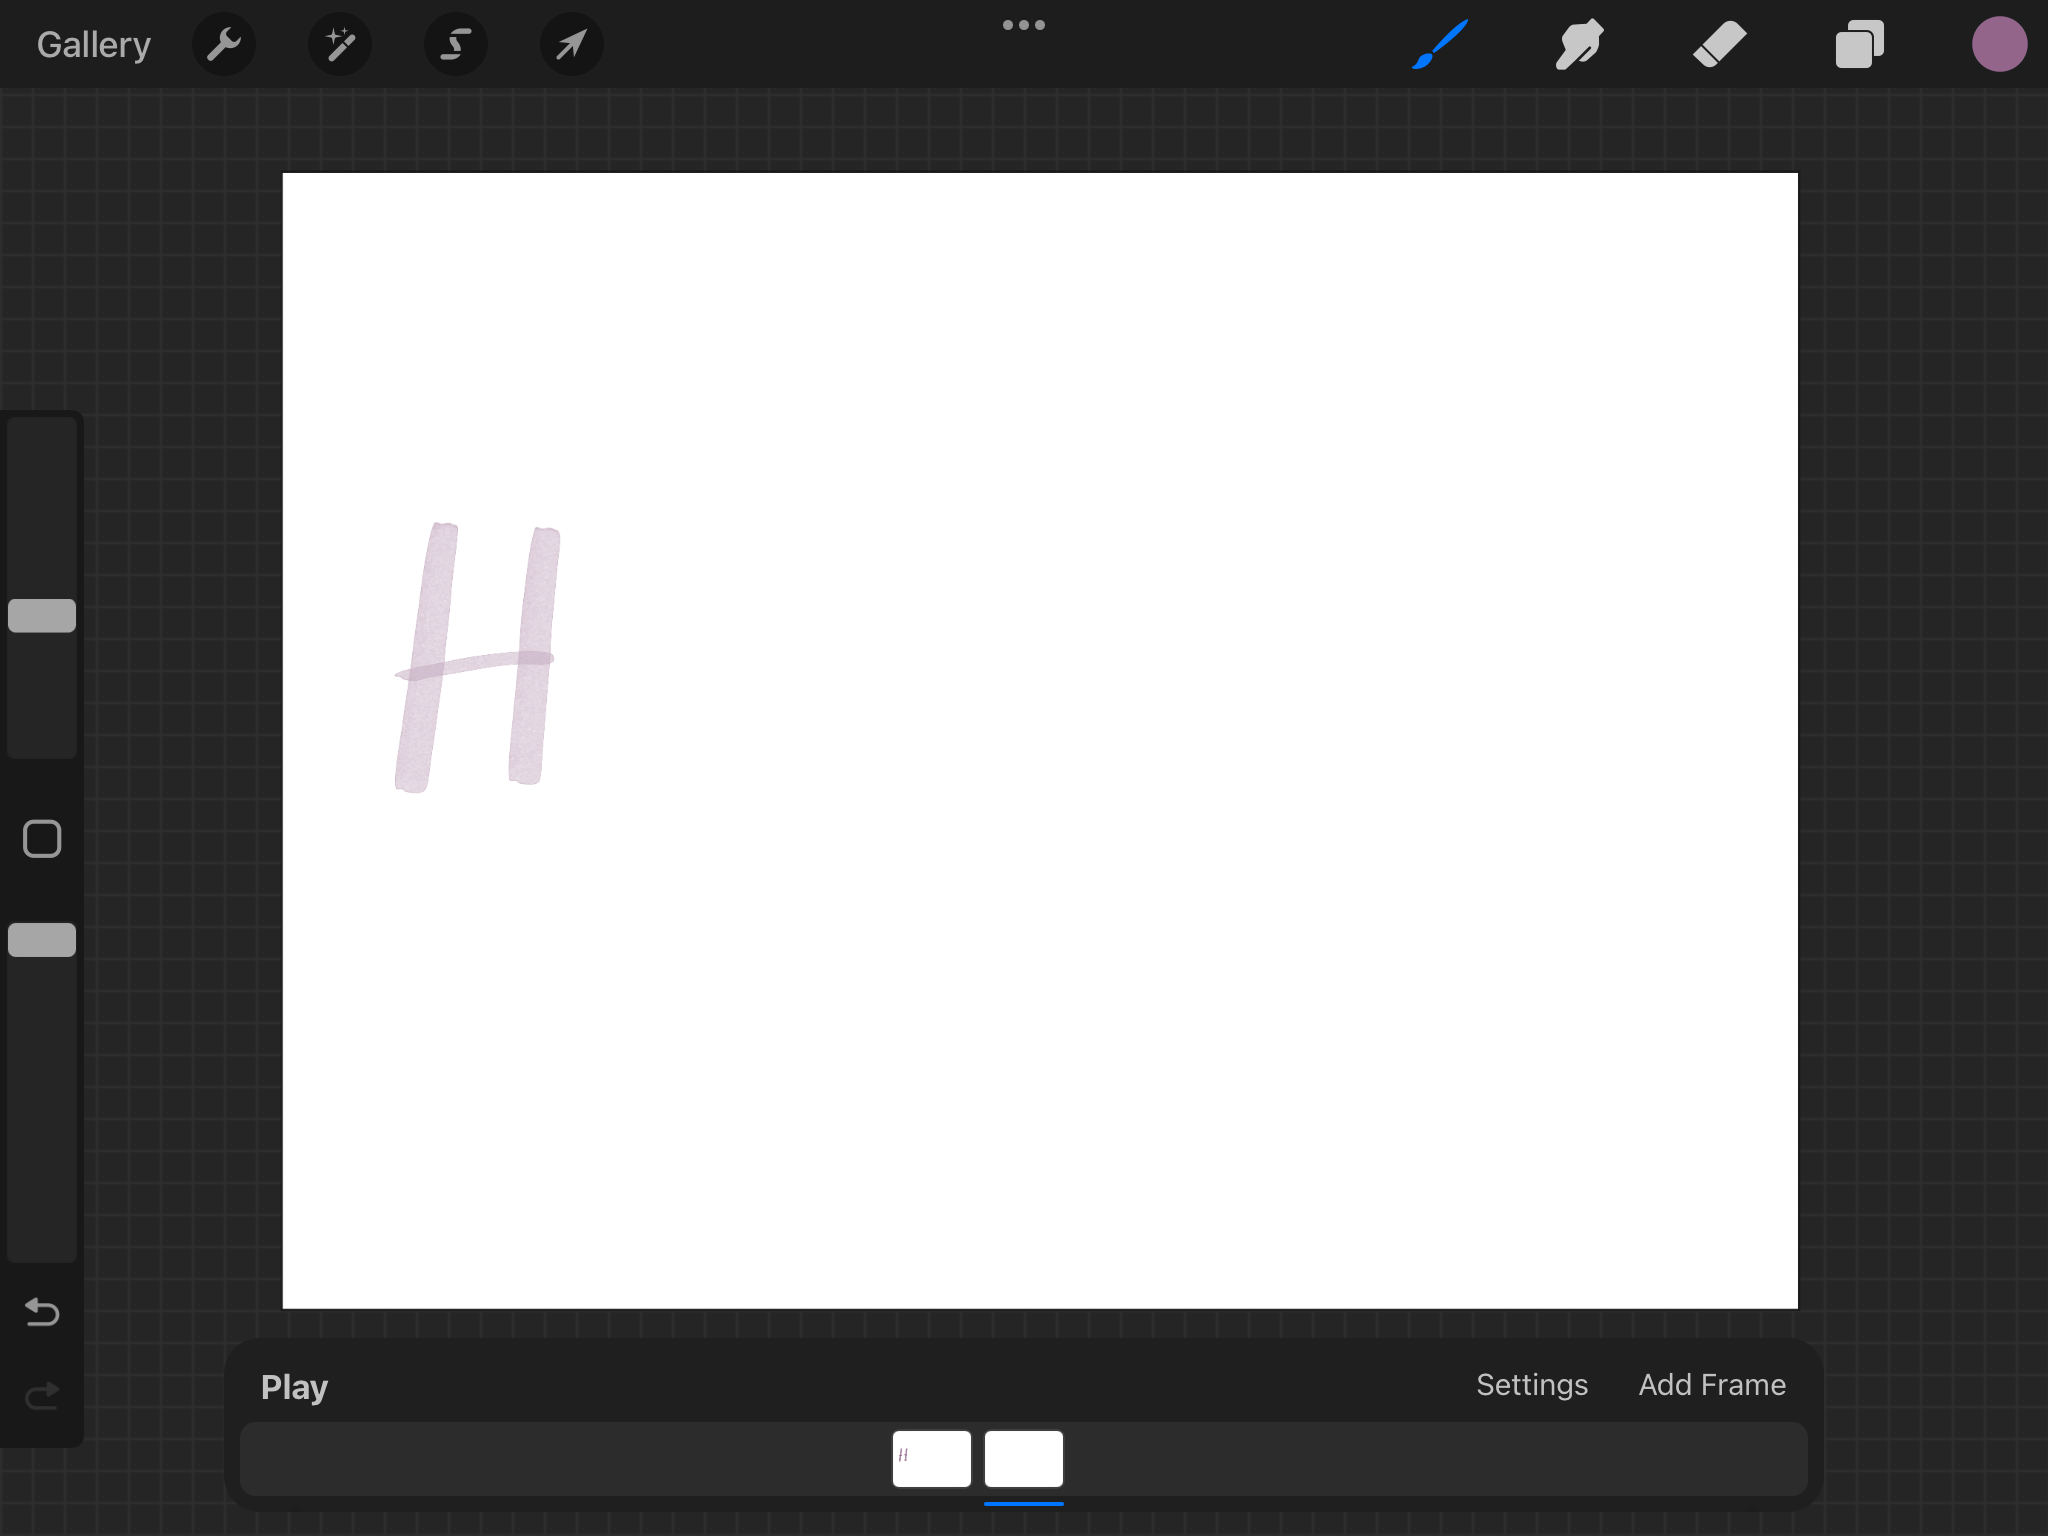Image resolution: width=2048 pixels, height=1536 pixels.
Task: Select the blank second animation frame
Action: 1023,1459
